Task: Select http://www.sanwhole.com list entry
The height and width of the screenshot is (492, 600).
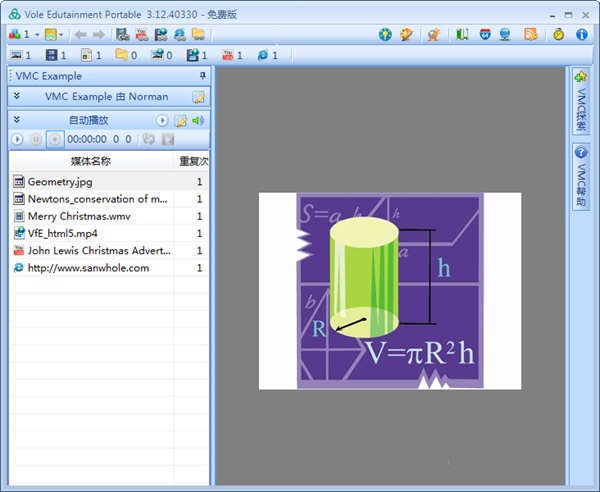Action: tap(109, 268)
